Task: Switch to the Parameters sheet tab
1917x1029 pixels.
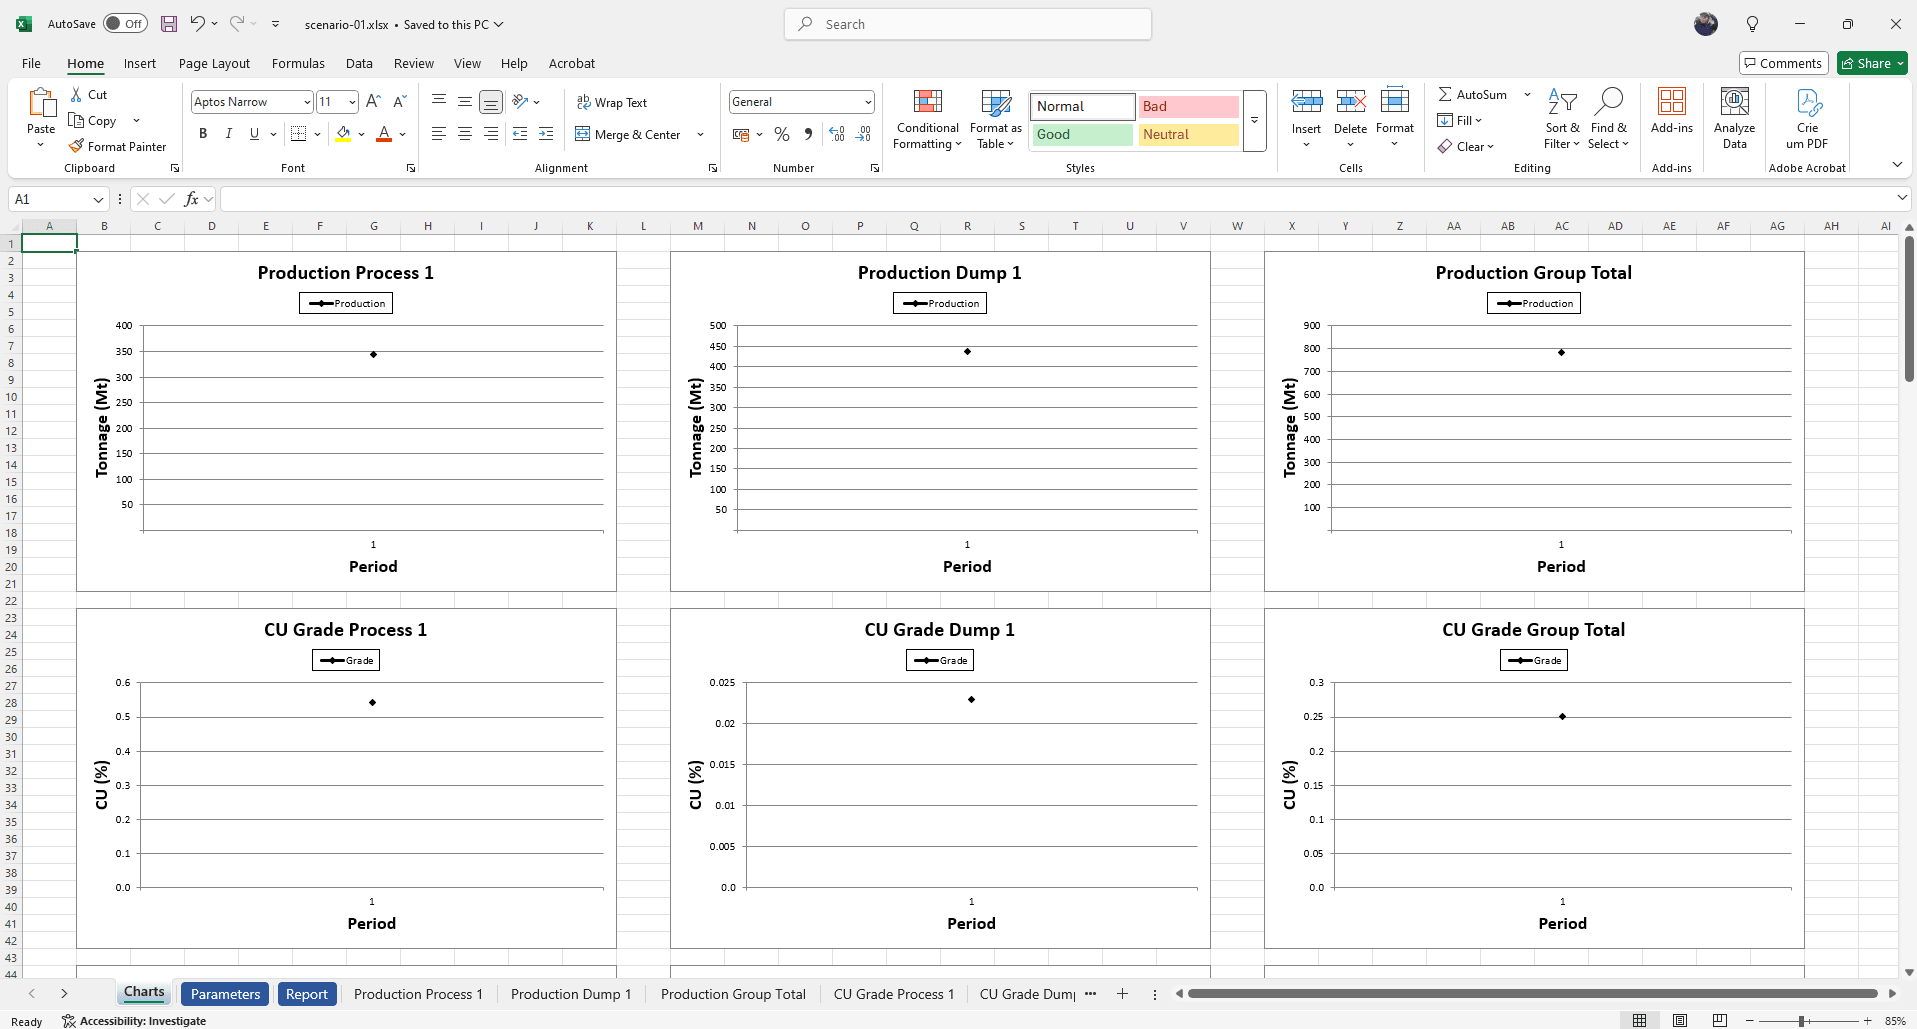Action: tap(225, 994)
